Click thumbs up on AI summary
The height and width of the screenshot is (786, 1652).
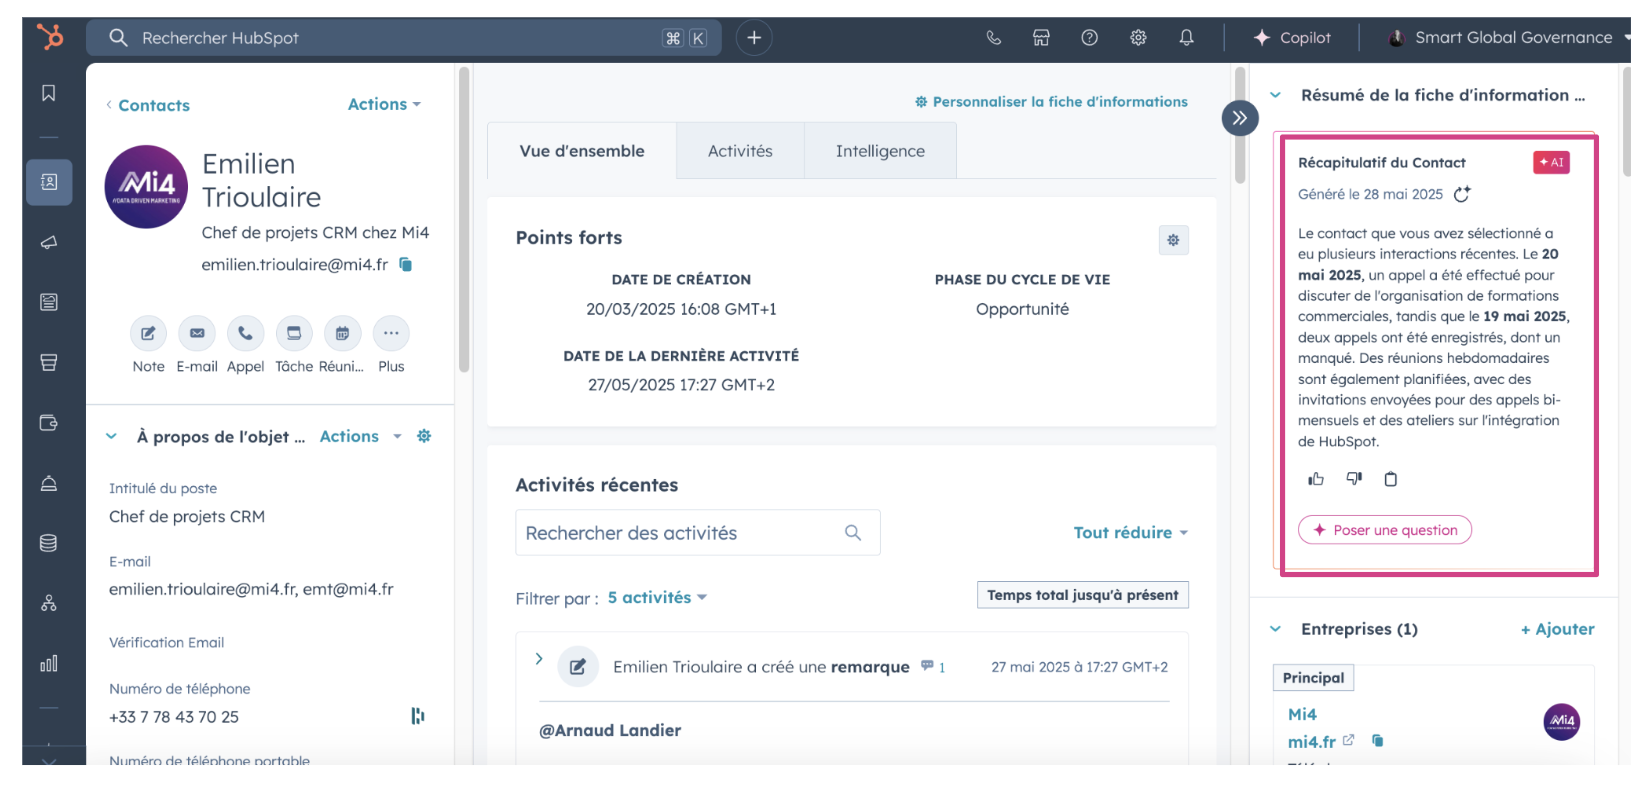[x=1315, y=479]
